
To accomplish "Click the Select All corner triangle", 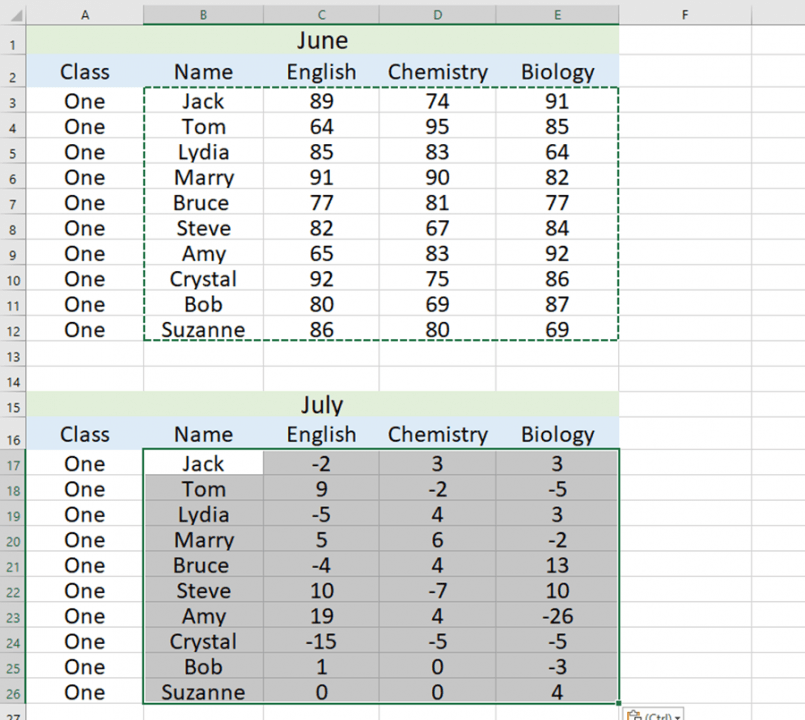I will coord(16,15).
